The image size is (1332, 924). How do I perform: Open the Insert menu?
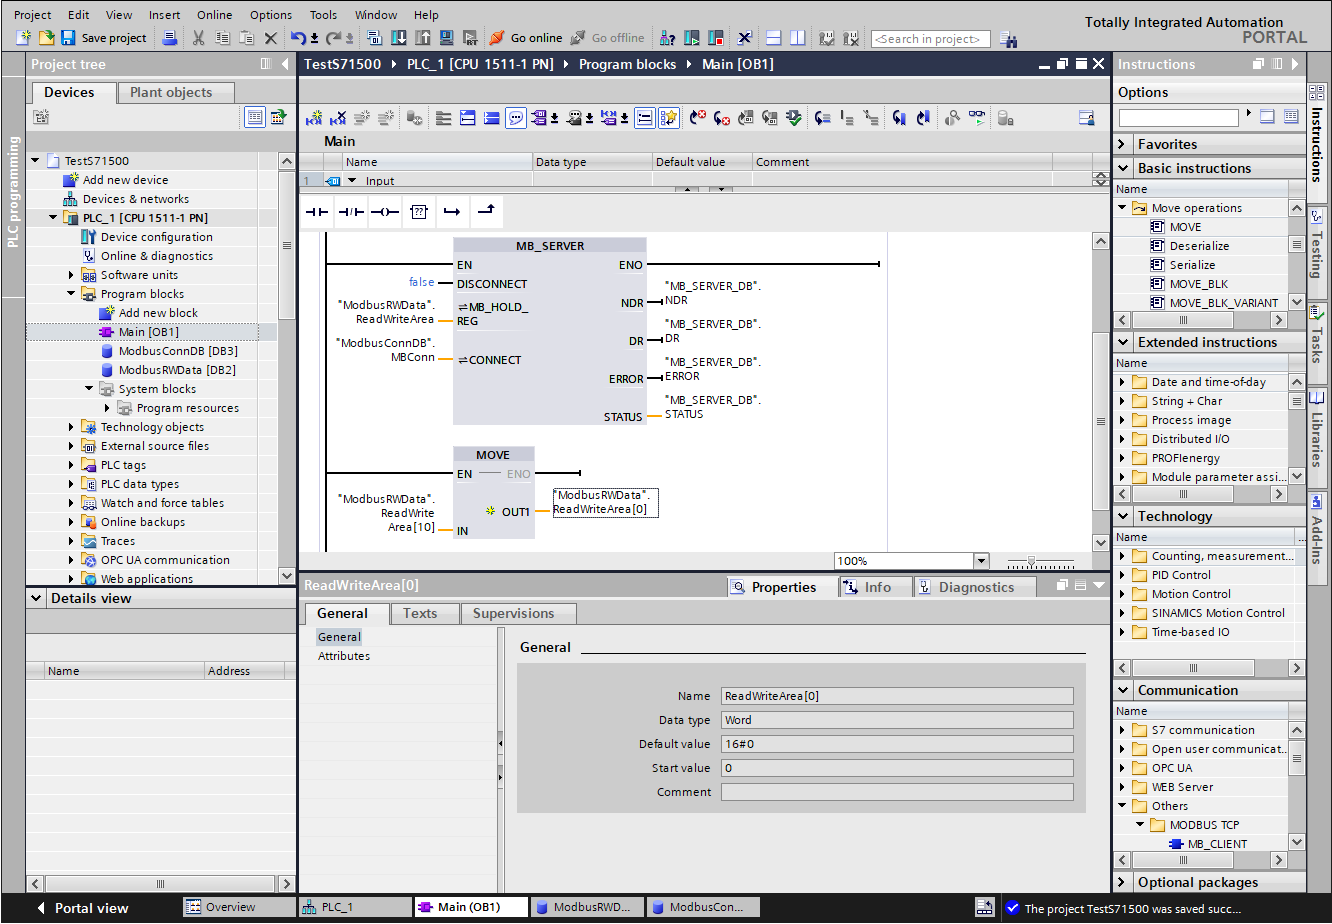[x=165, y=15]
